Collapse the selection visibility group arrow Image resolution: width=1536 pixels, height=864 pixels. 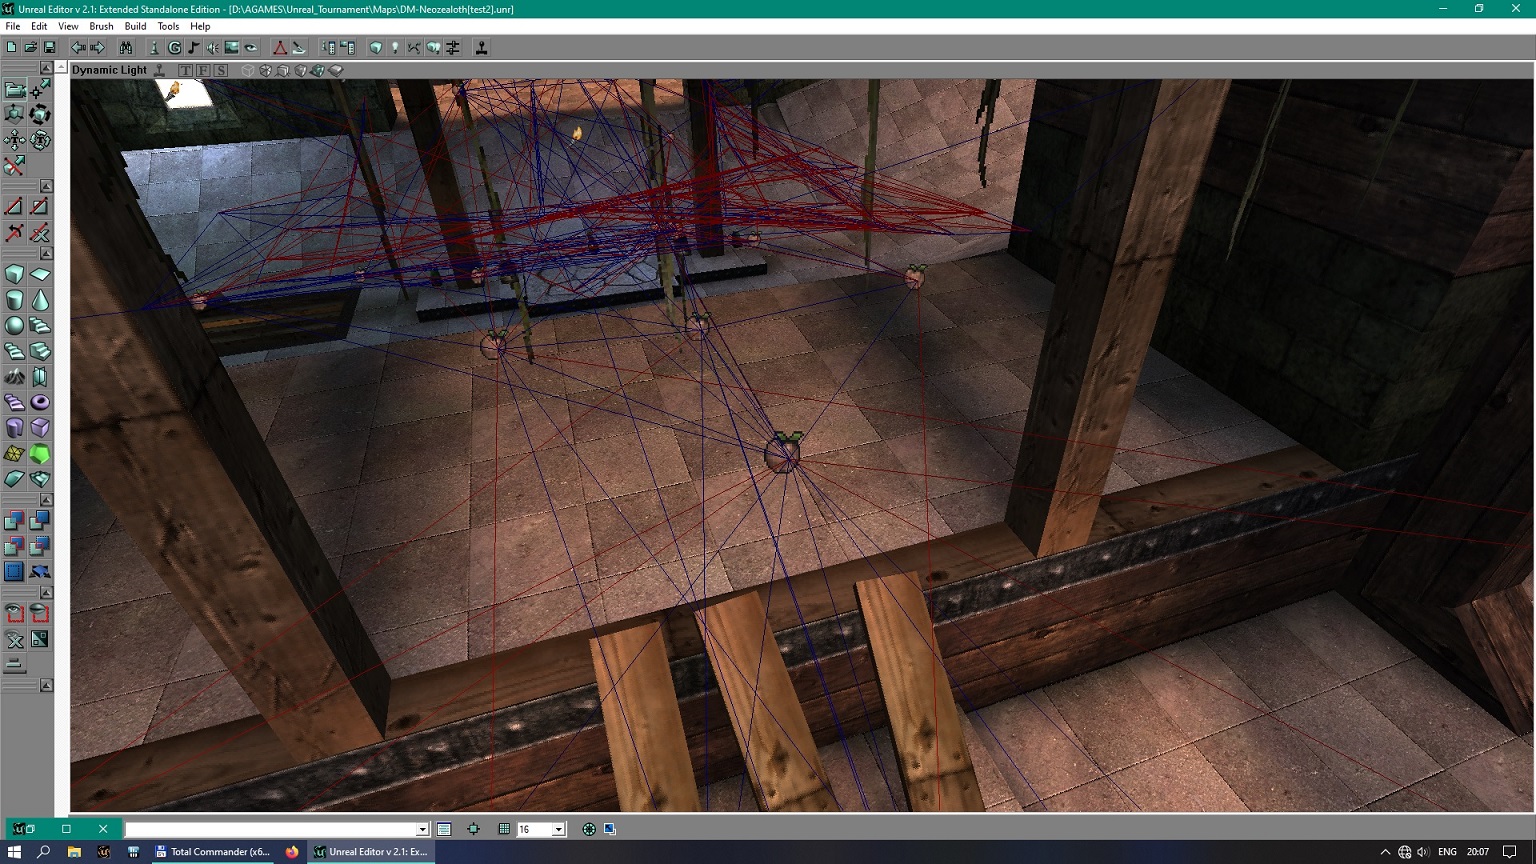click(46, 593)
